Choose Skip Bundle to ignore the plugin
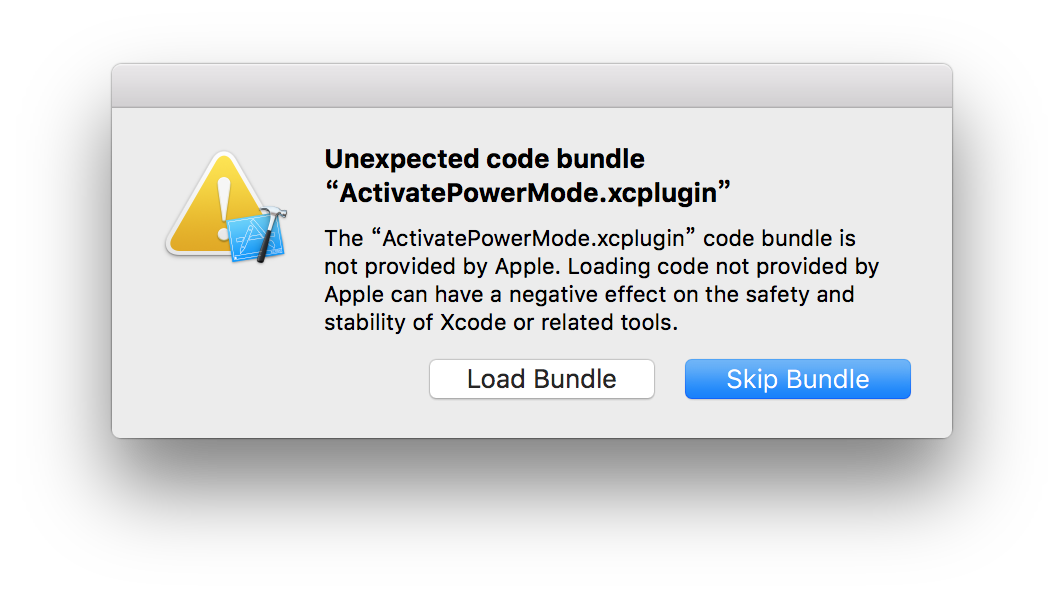1064x598 pixels. click(797, 380)
